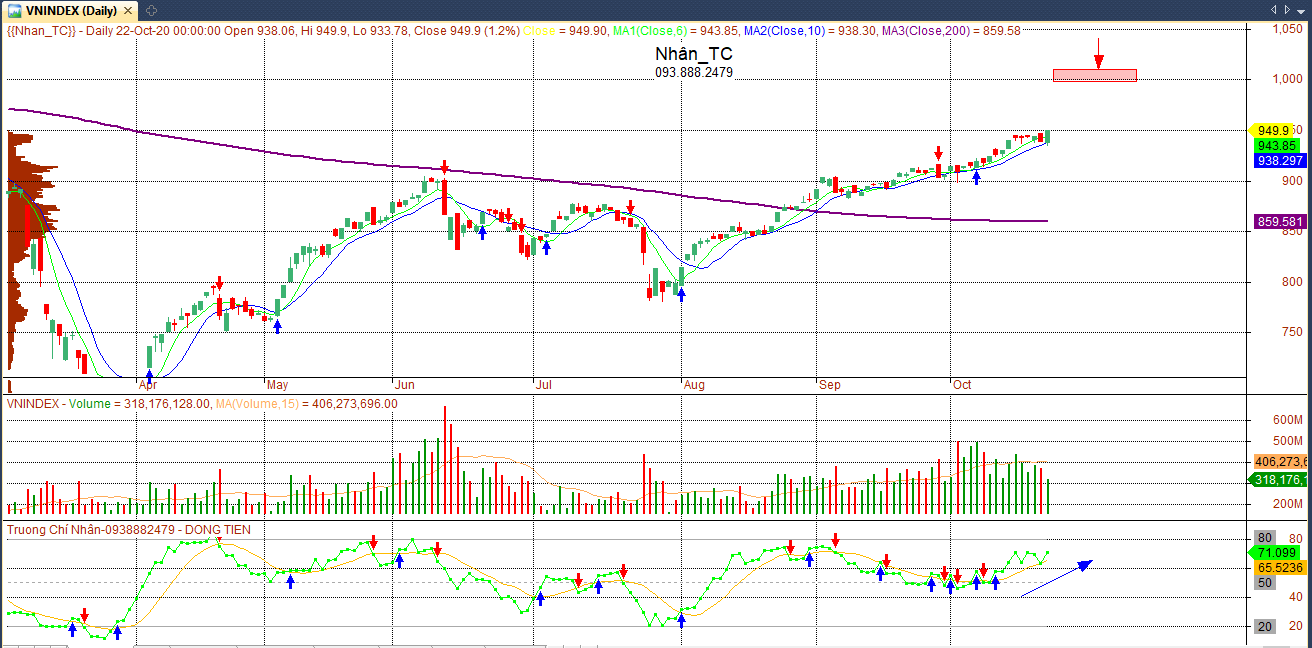Click the Jul label on the time axis
1312x648 pixels.
pos(544,385)
